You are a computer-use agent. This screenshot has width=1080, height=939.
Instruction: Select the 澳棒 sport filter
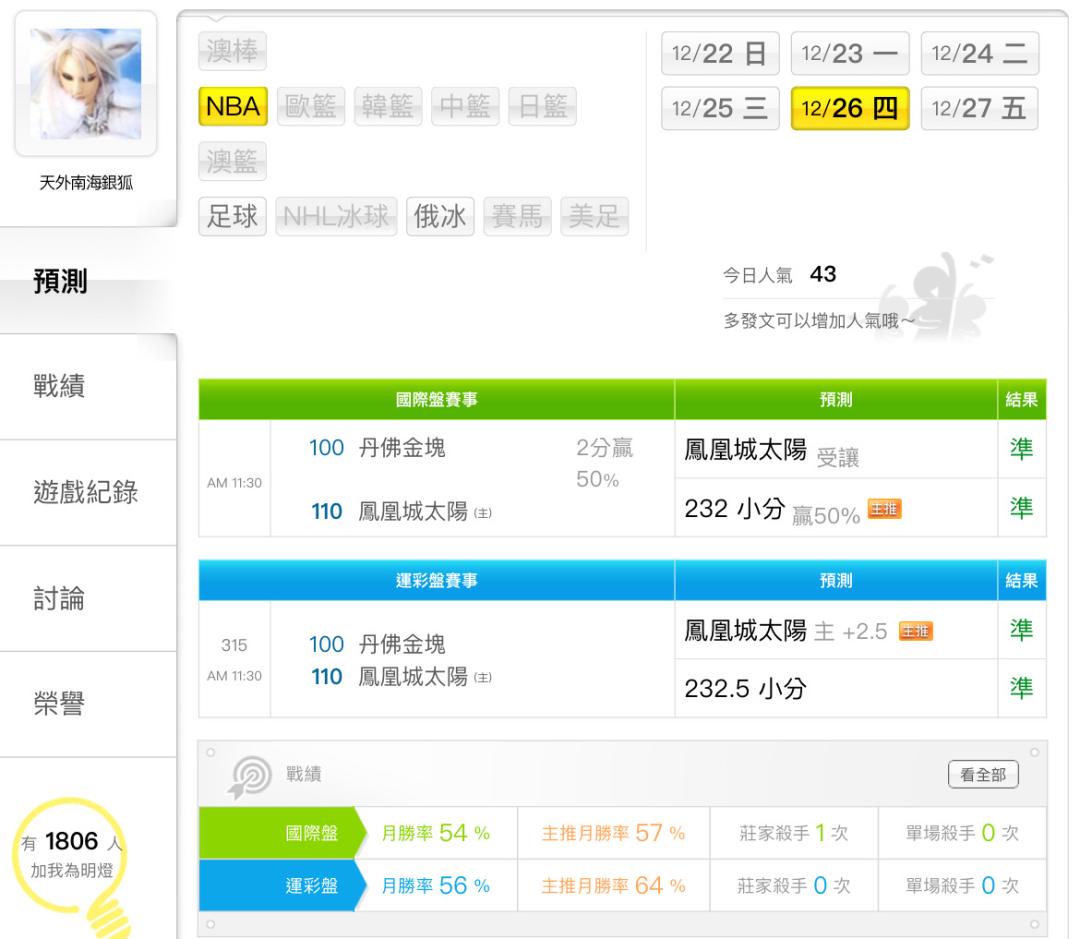click(232, 52)
